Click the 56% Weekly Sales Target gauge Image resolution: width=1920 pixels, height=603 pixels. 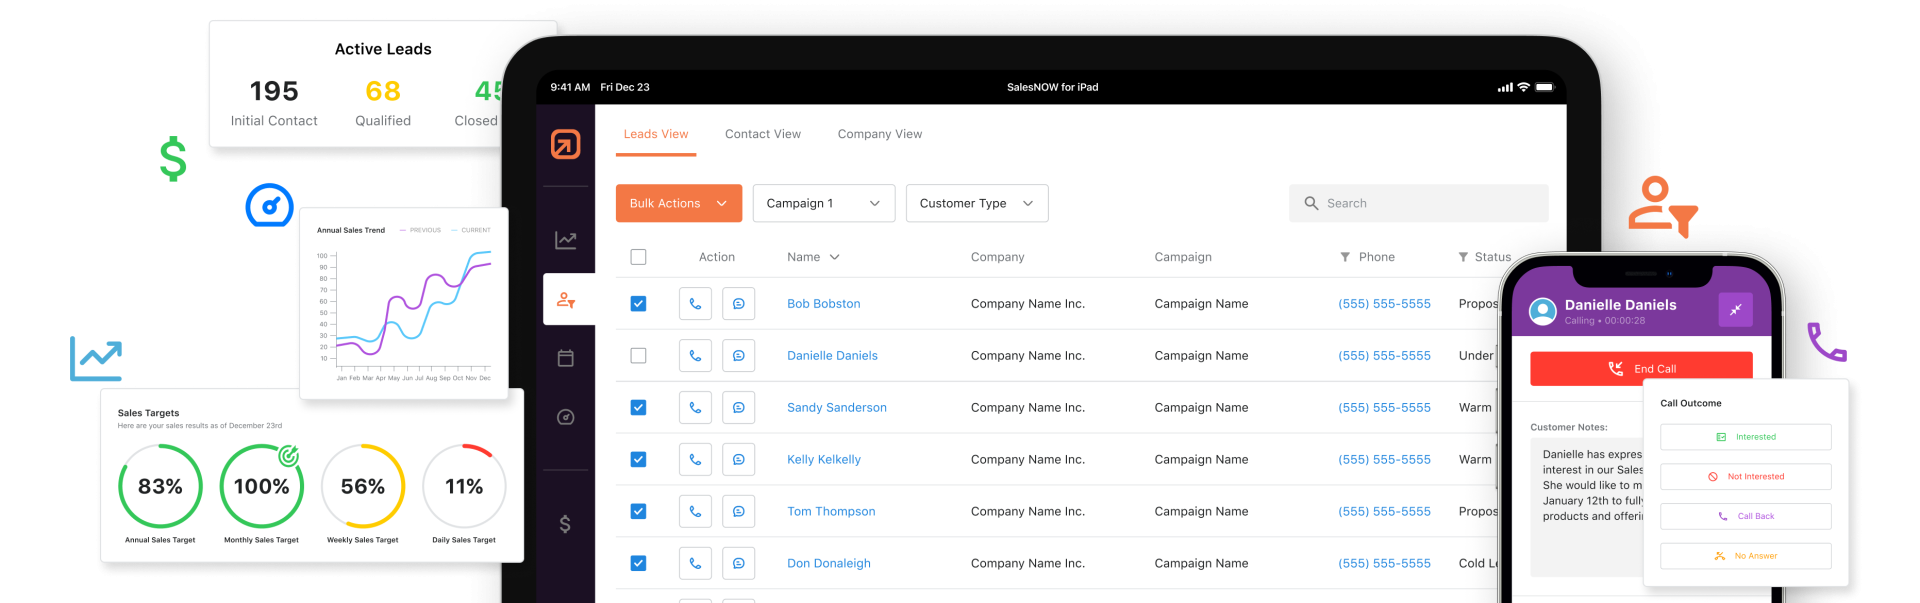(x=363, y=486)
